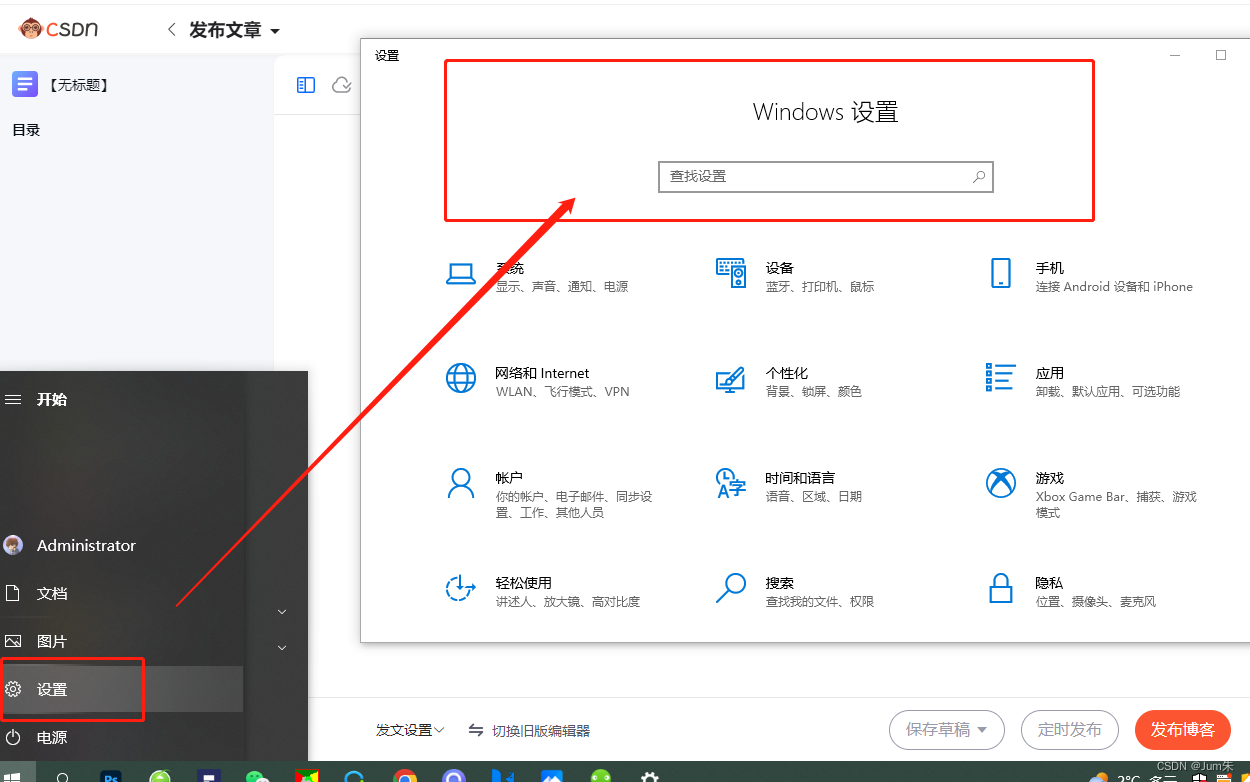Open the 系统 category in Windows Settings
Viewport: 1250px width, 782px height.
coord(536,277)
